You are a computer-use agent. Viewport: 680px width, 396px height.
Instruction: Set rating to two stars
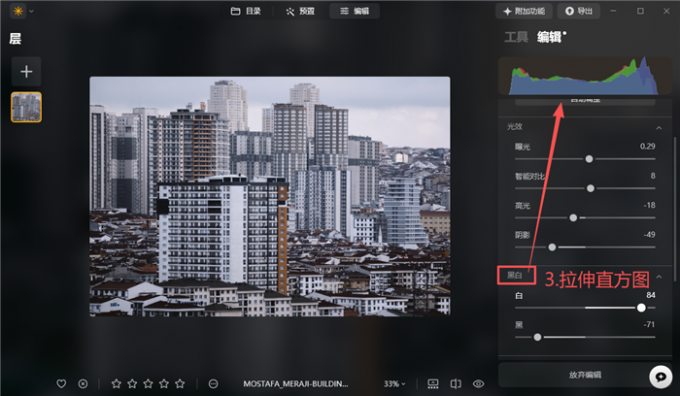[x=132, y=384]
